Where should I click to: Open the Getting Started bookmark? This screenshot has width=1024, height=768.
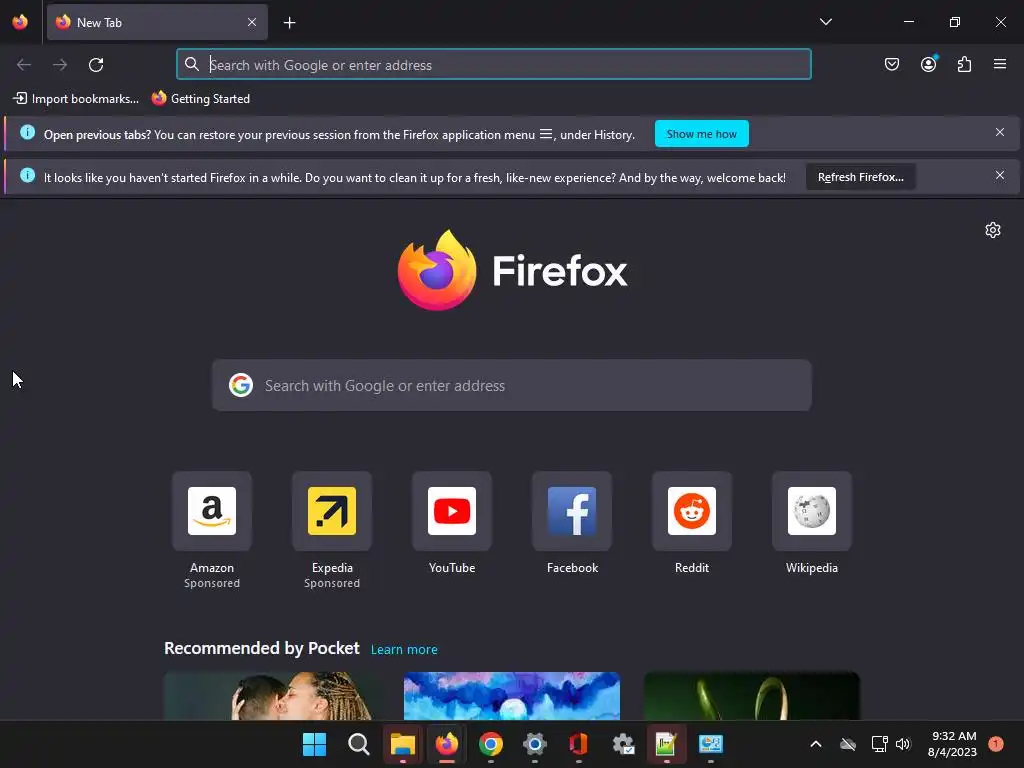pyautogui.click(x=200, y=99)
